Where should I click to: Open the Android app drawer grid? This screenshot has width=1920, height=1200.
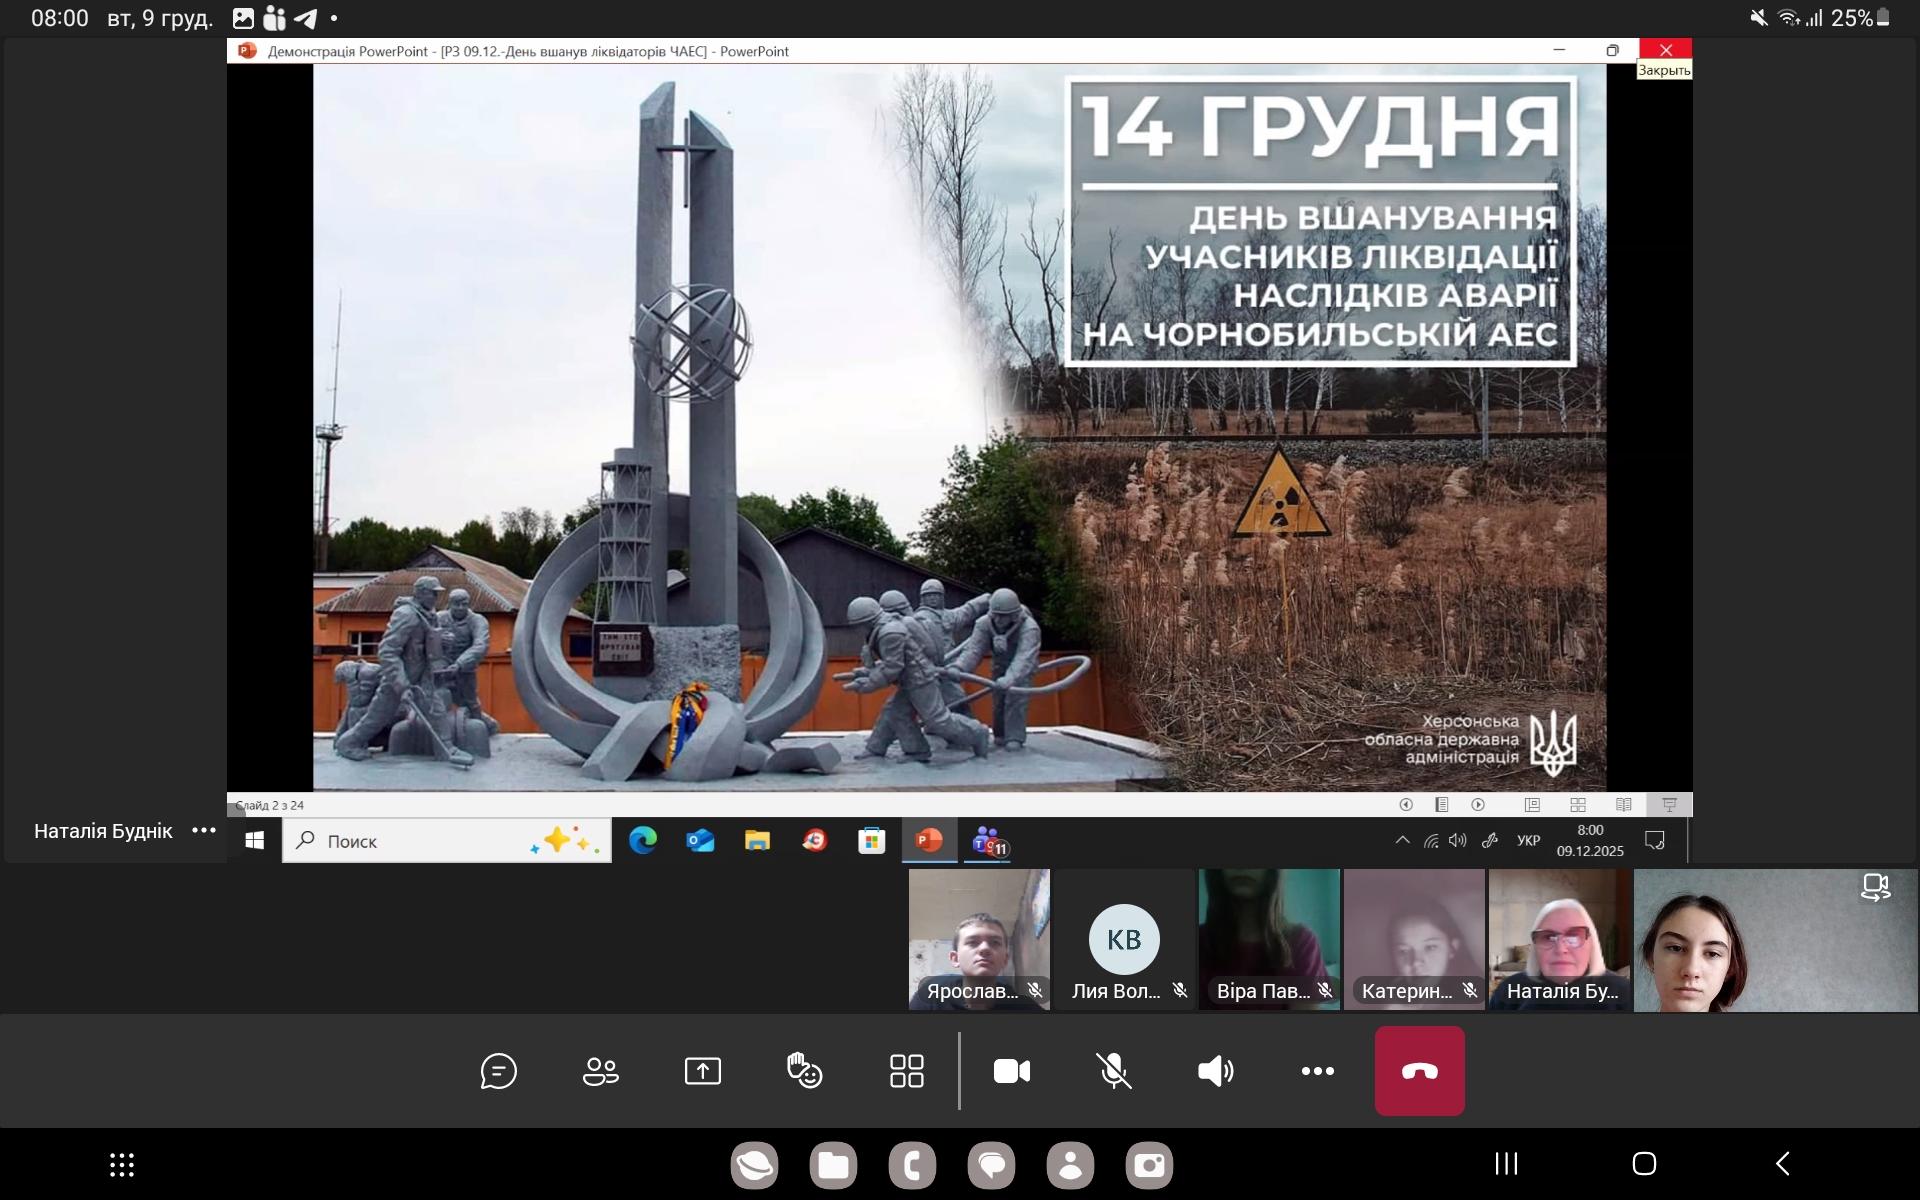coord(122,1164)
